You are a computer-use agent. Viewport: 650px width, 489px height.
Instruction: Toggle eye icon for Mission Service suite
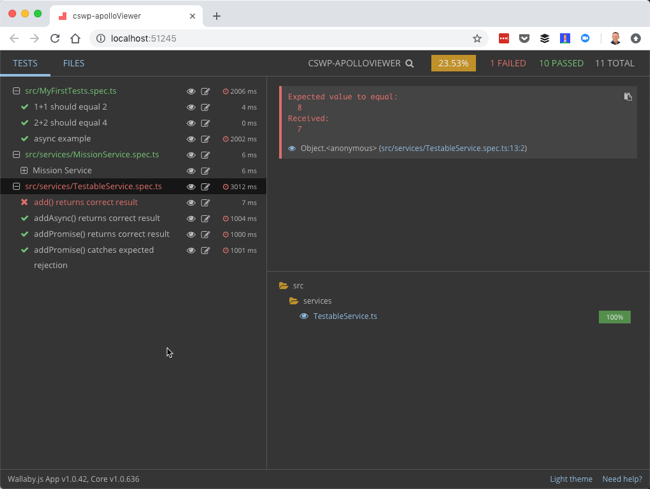point(191,171)
